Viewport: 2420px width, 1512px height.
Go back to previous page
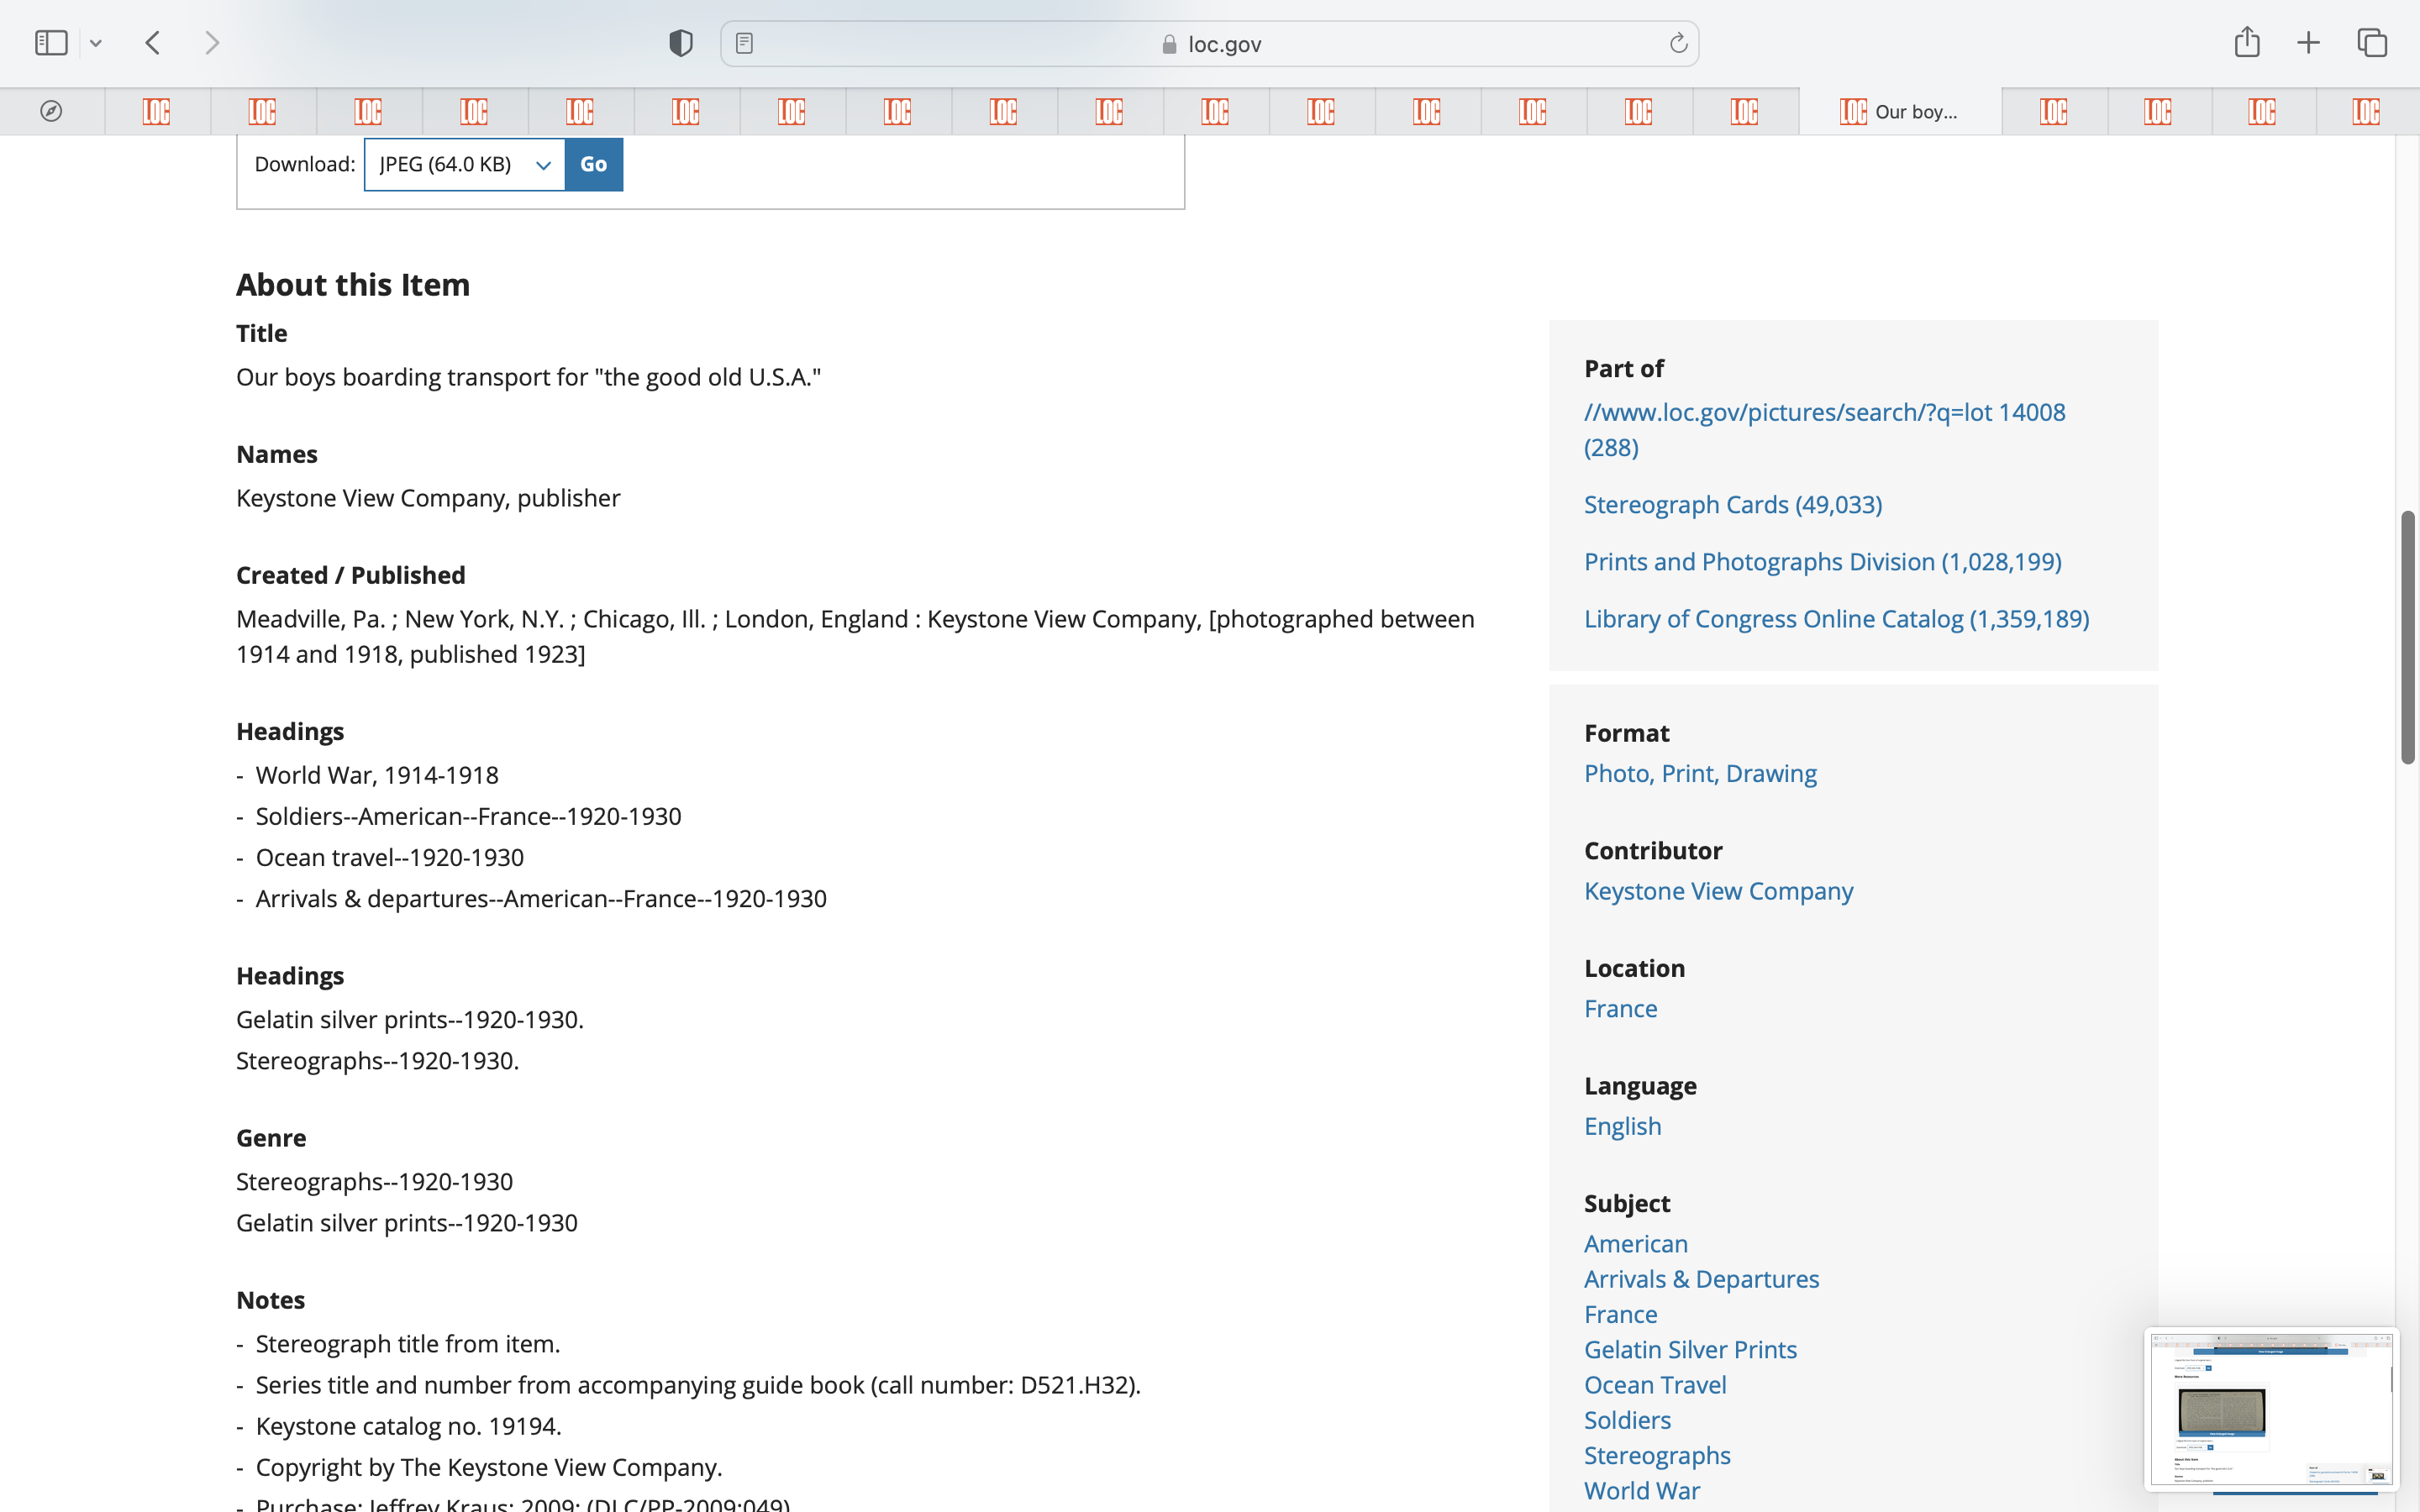(x=153, y=43)
